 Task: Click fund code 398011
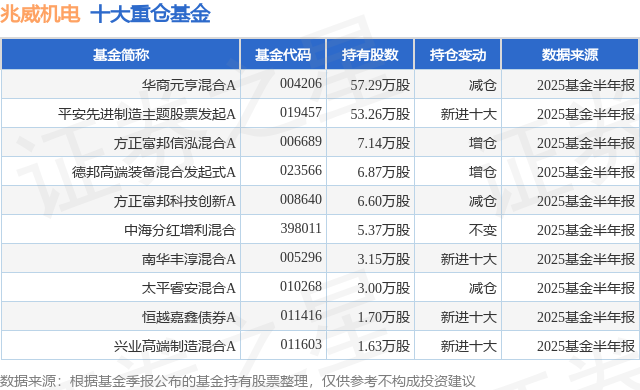301,228
